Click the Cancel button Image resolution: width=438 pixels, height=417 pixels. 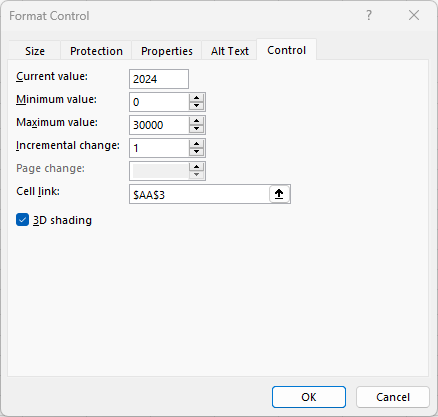pos(393,397)
